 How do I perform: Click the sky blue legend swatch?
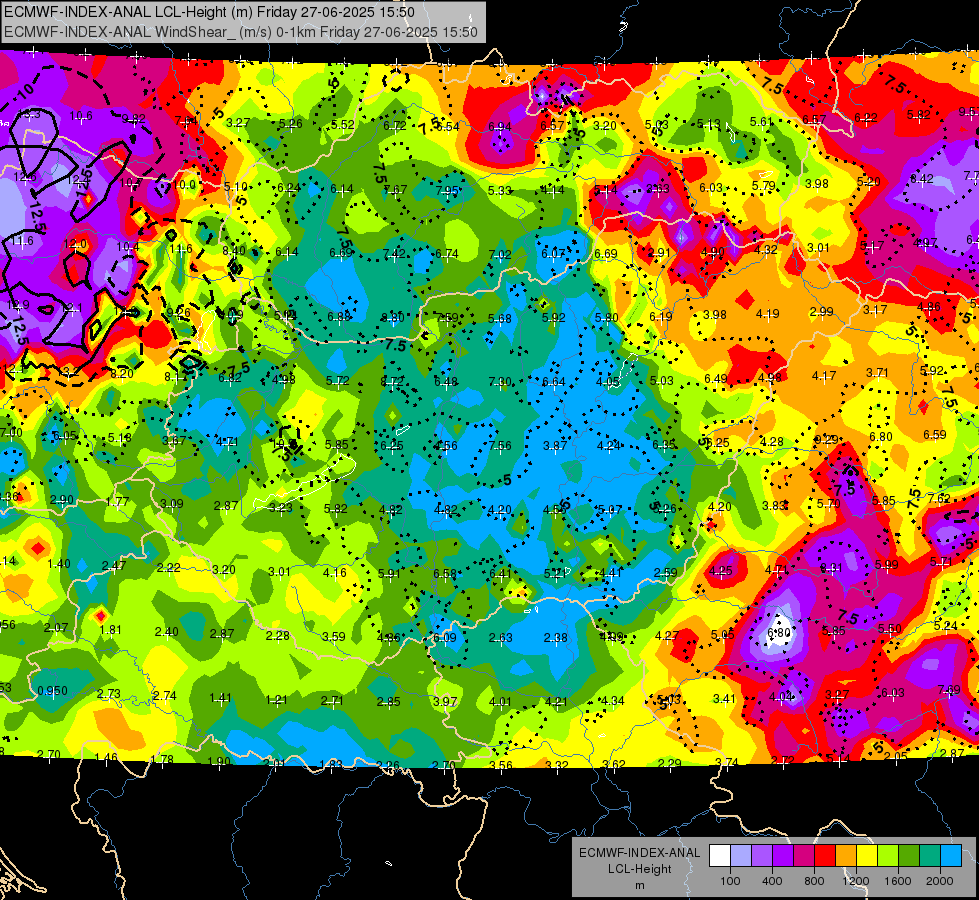[x=950, y=856]
